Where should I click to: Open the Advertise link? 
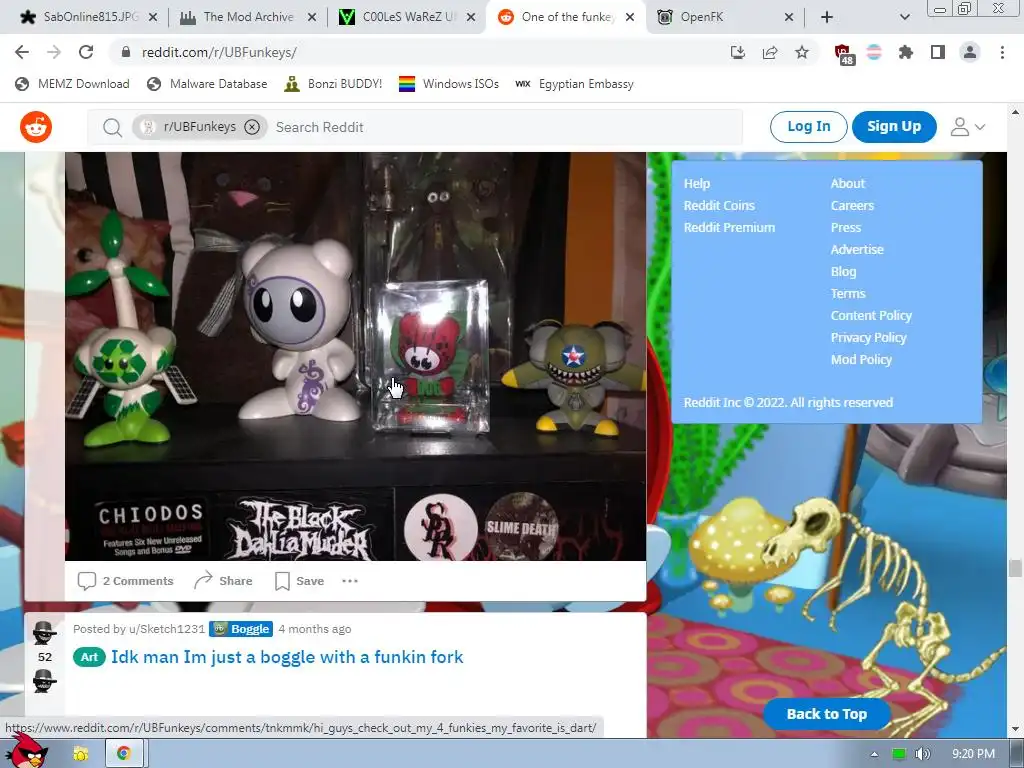857,249
